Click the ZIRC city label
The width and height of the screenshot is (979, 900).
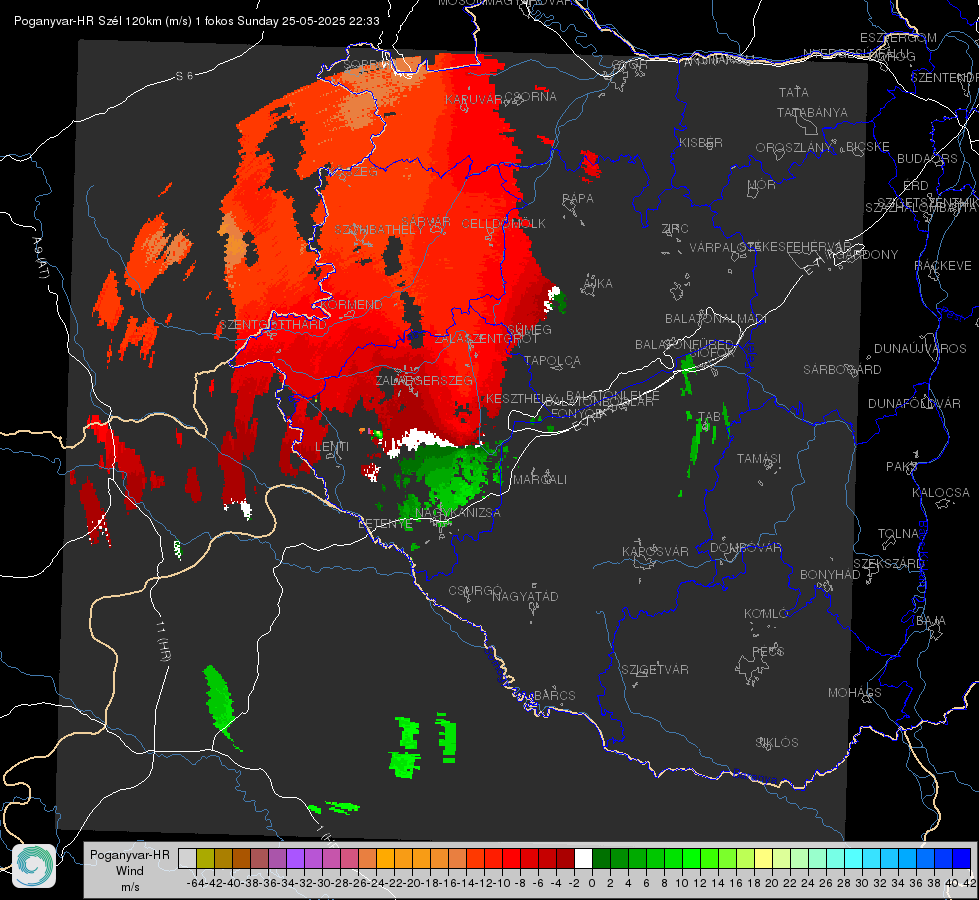tap(675, 229)
